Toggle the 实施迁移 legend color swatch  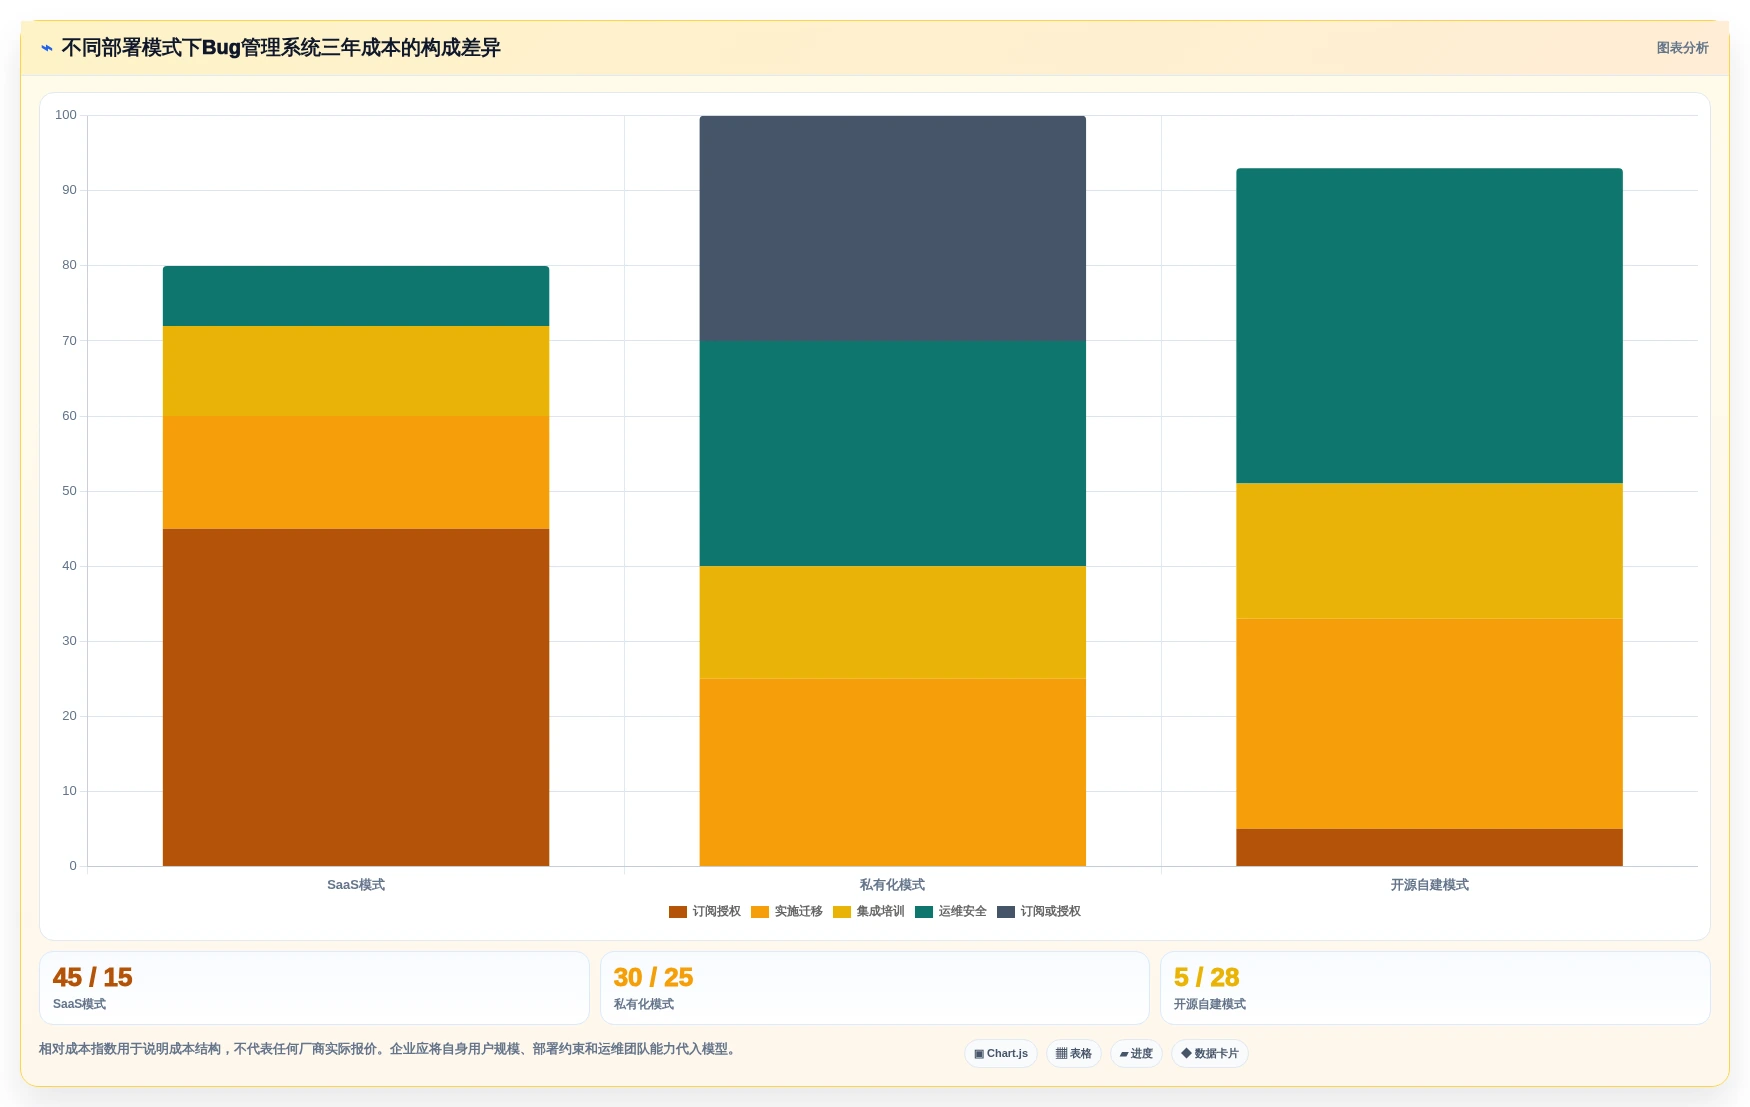[759, 912]
